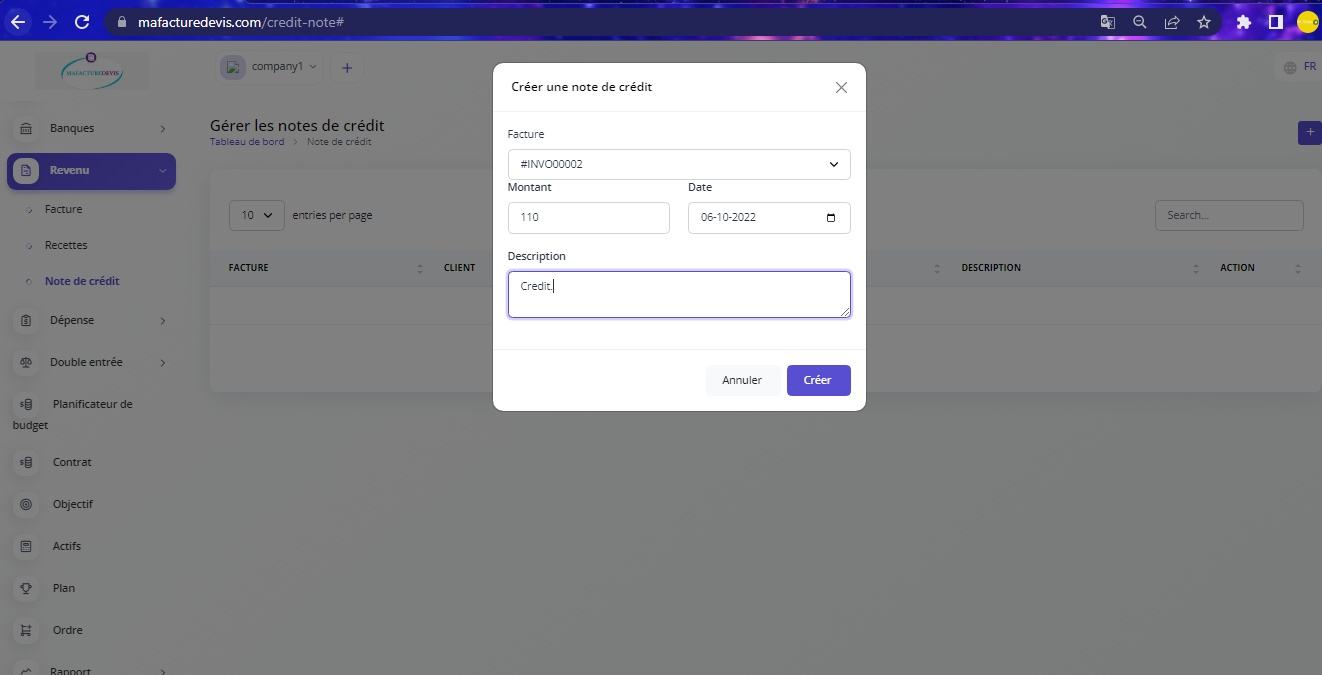Click the Montant input field with 110
This screenshot has width=1322, height=675.
[589, 218]
